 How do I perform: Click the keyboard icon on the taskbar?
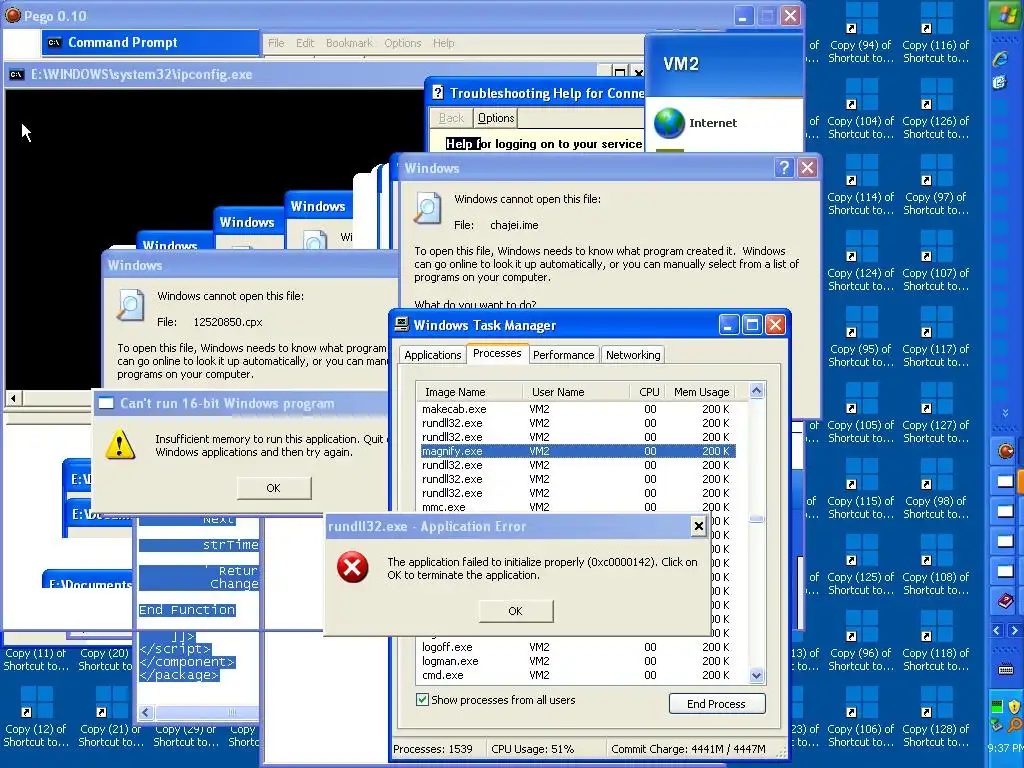click(1006, 669)
